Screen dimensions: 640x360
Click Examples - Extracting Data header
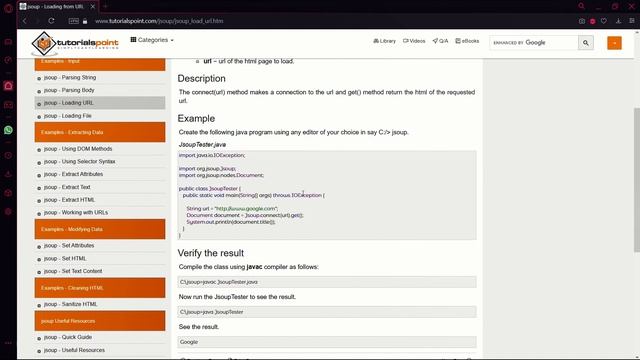[x=100, y=132]
